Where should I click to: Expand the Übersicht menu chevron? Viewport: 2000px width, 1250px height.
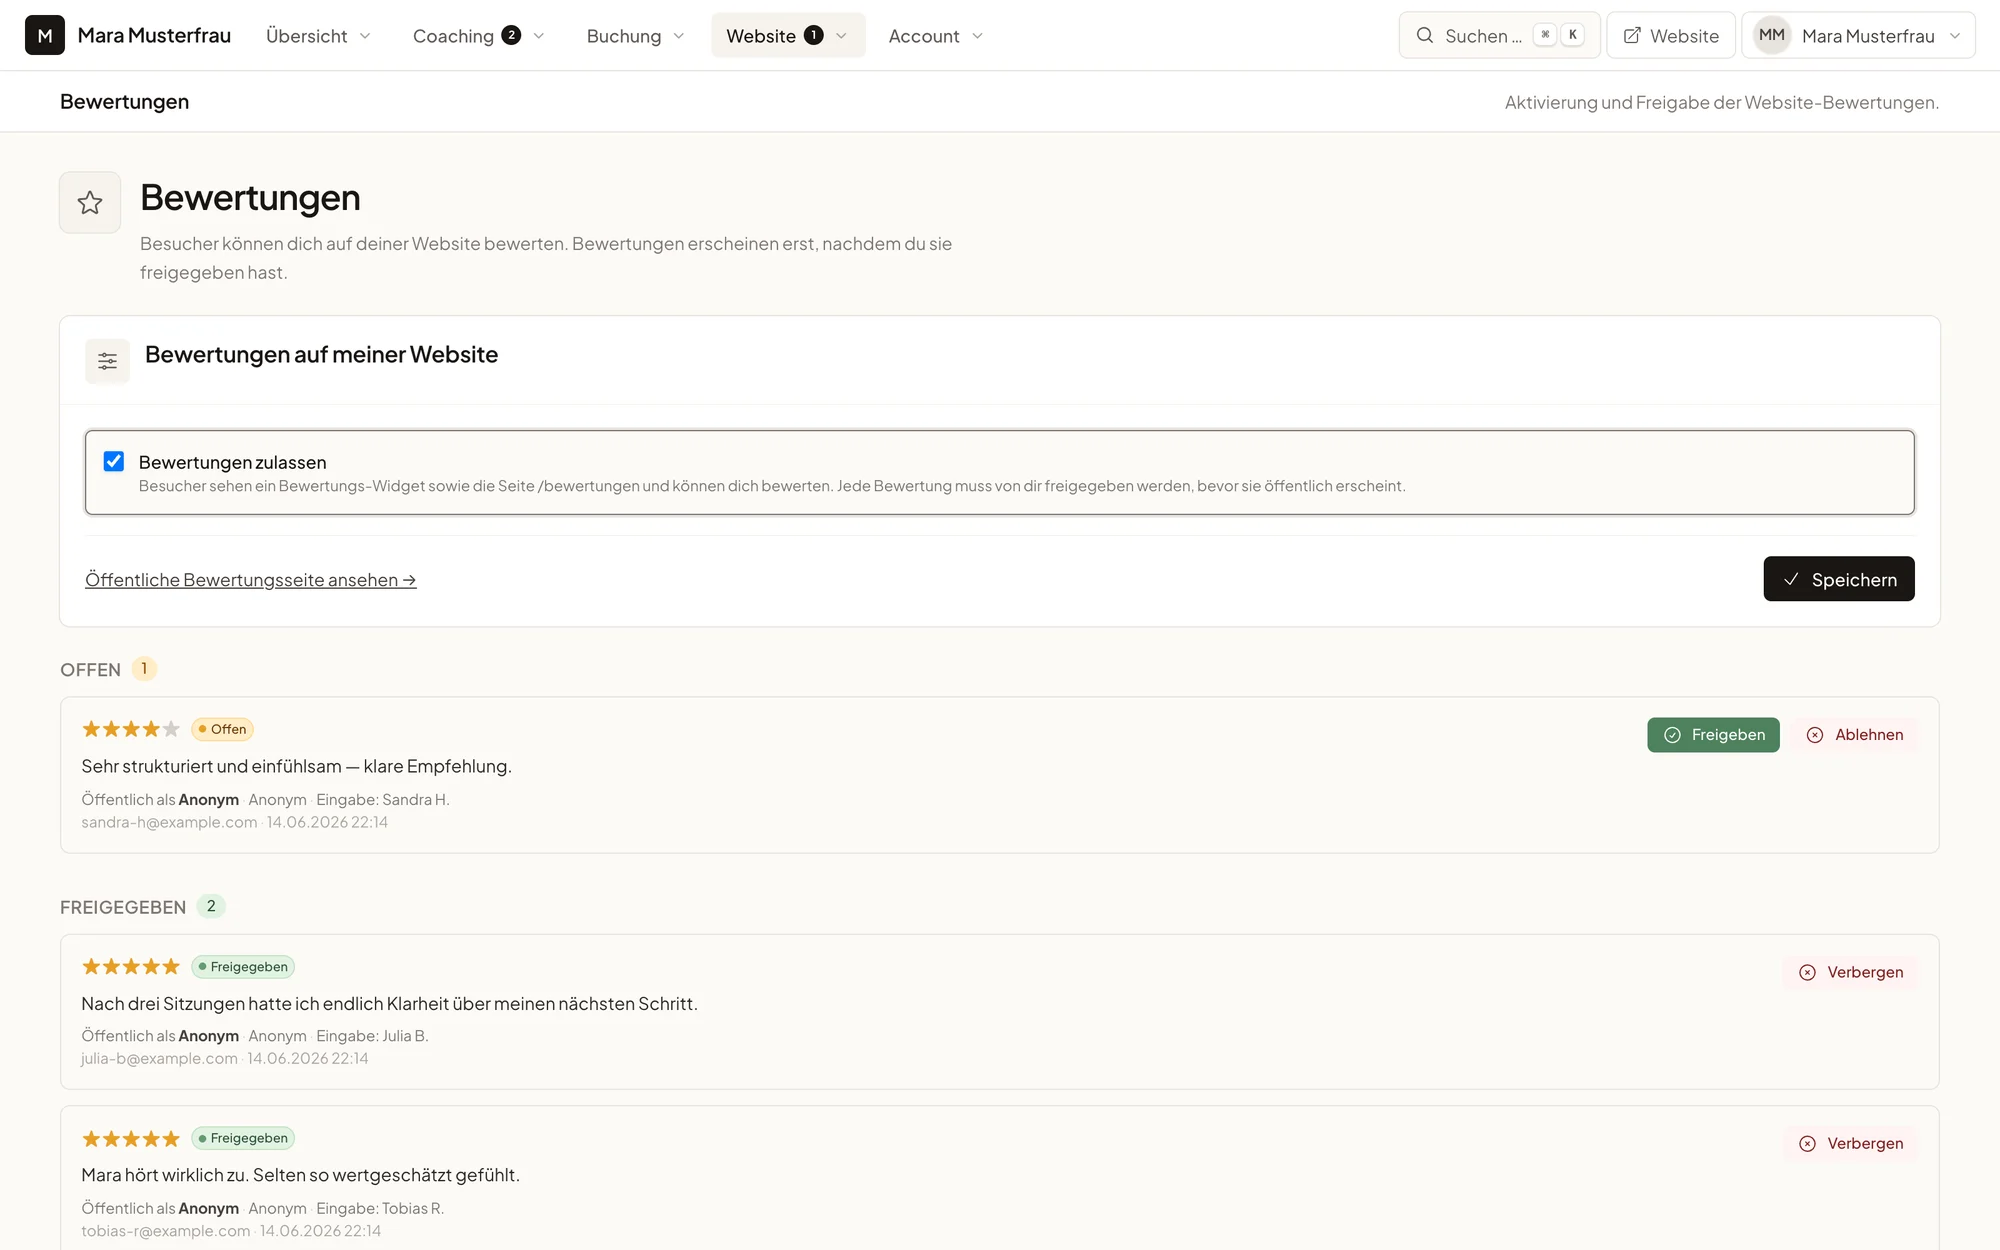tap(365, 36)
